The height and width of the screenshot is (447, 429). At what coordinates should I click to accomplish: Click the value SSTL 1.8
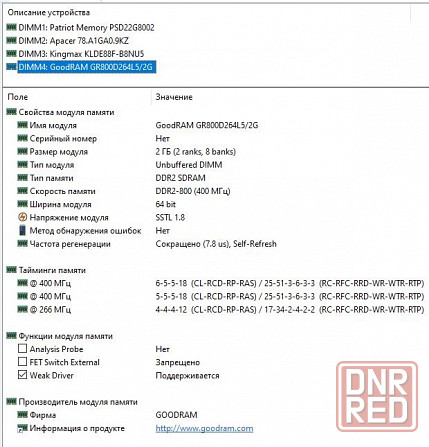(170, 217)
